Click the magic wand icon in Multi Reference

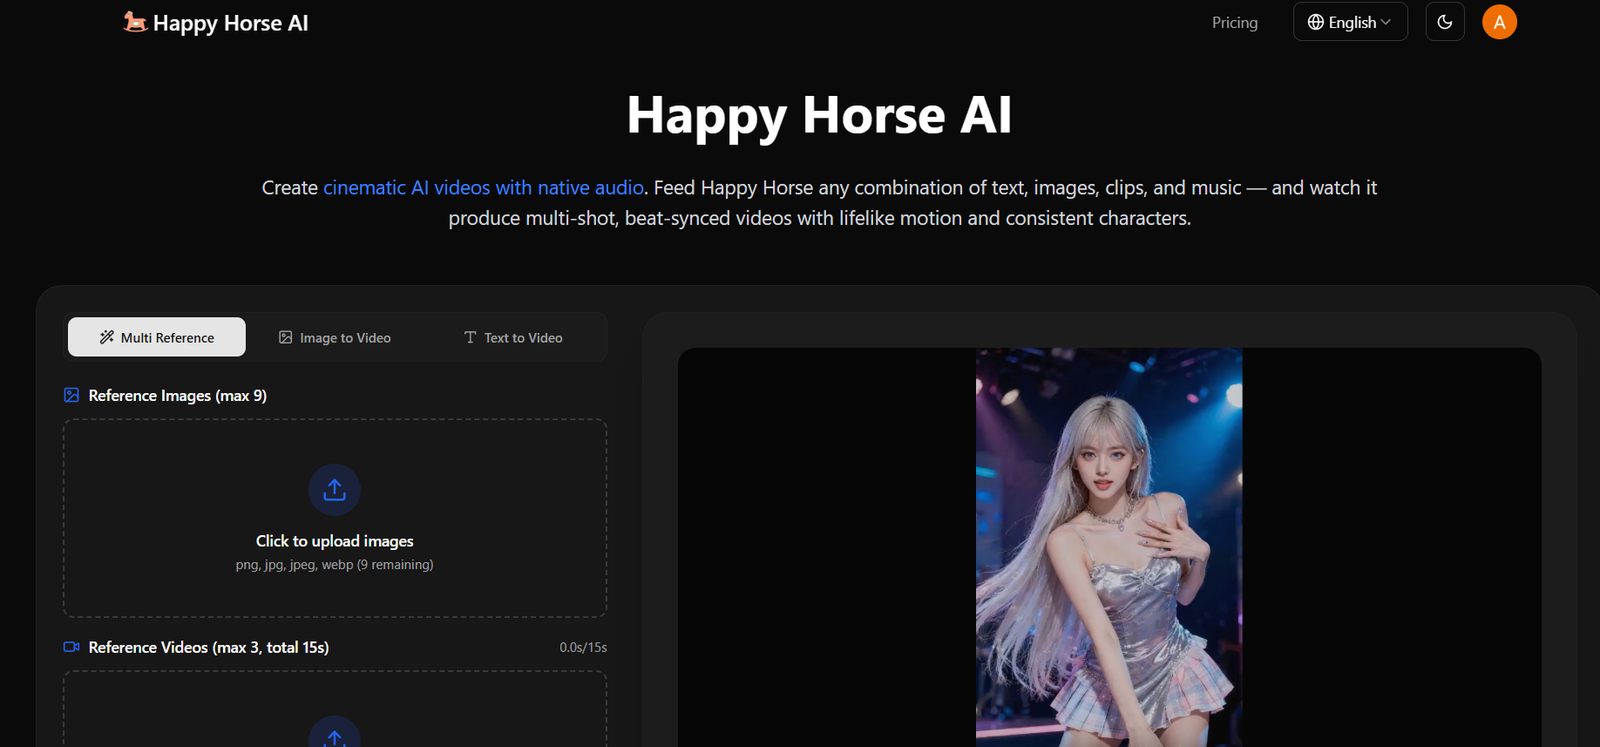coord(107,338)
